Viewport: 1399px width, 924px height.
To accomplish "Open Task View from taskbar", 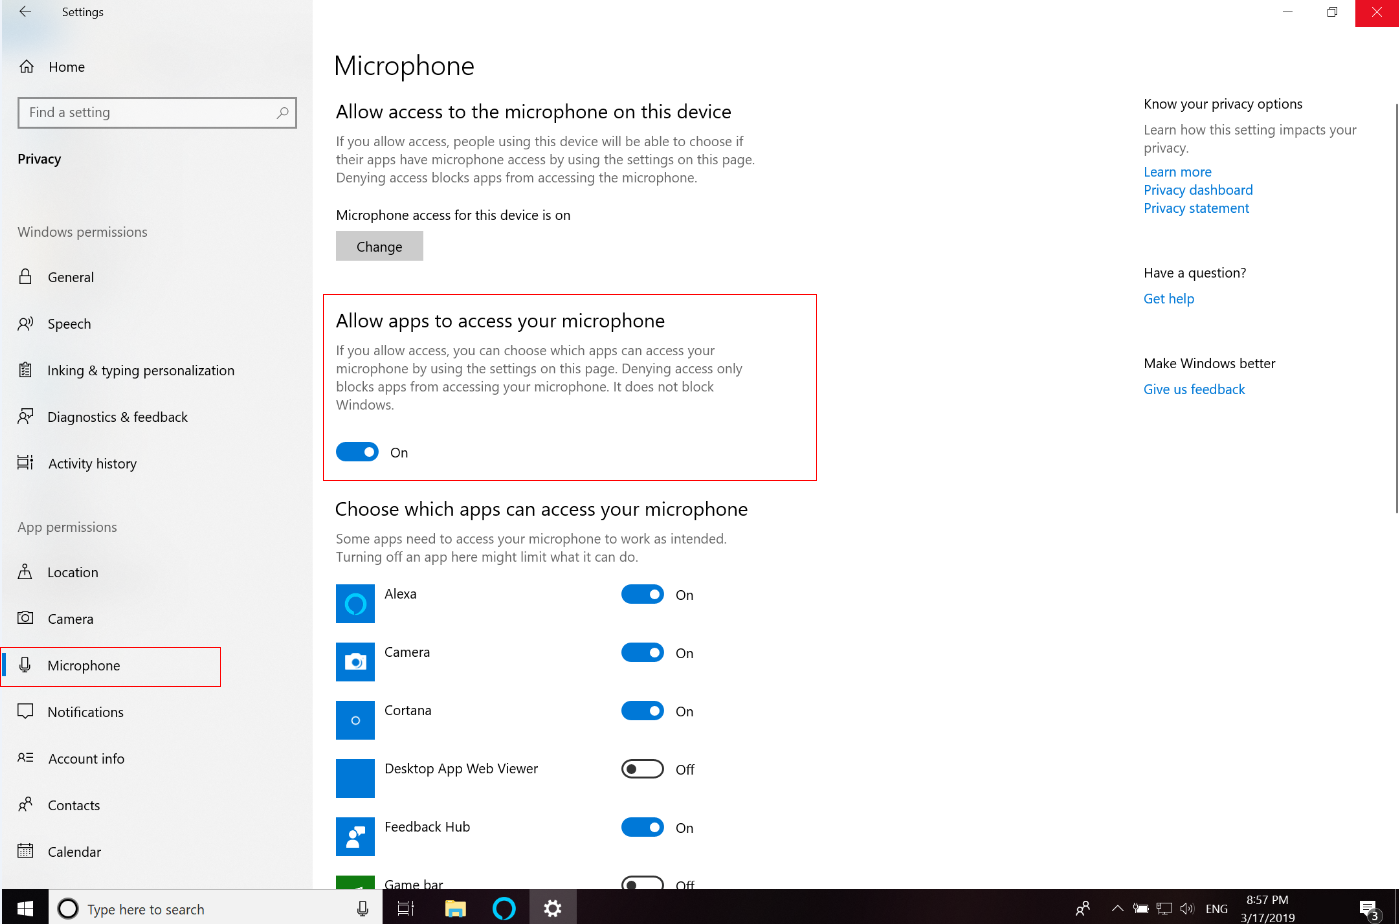I will tap(405, 908).
